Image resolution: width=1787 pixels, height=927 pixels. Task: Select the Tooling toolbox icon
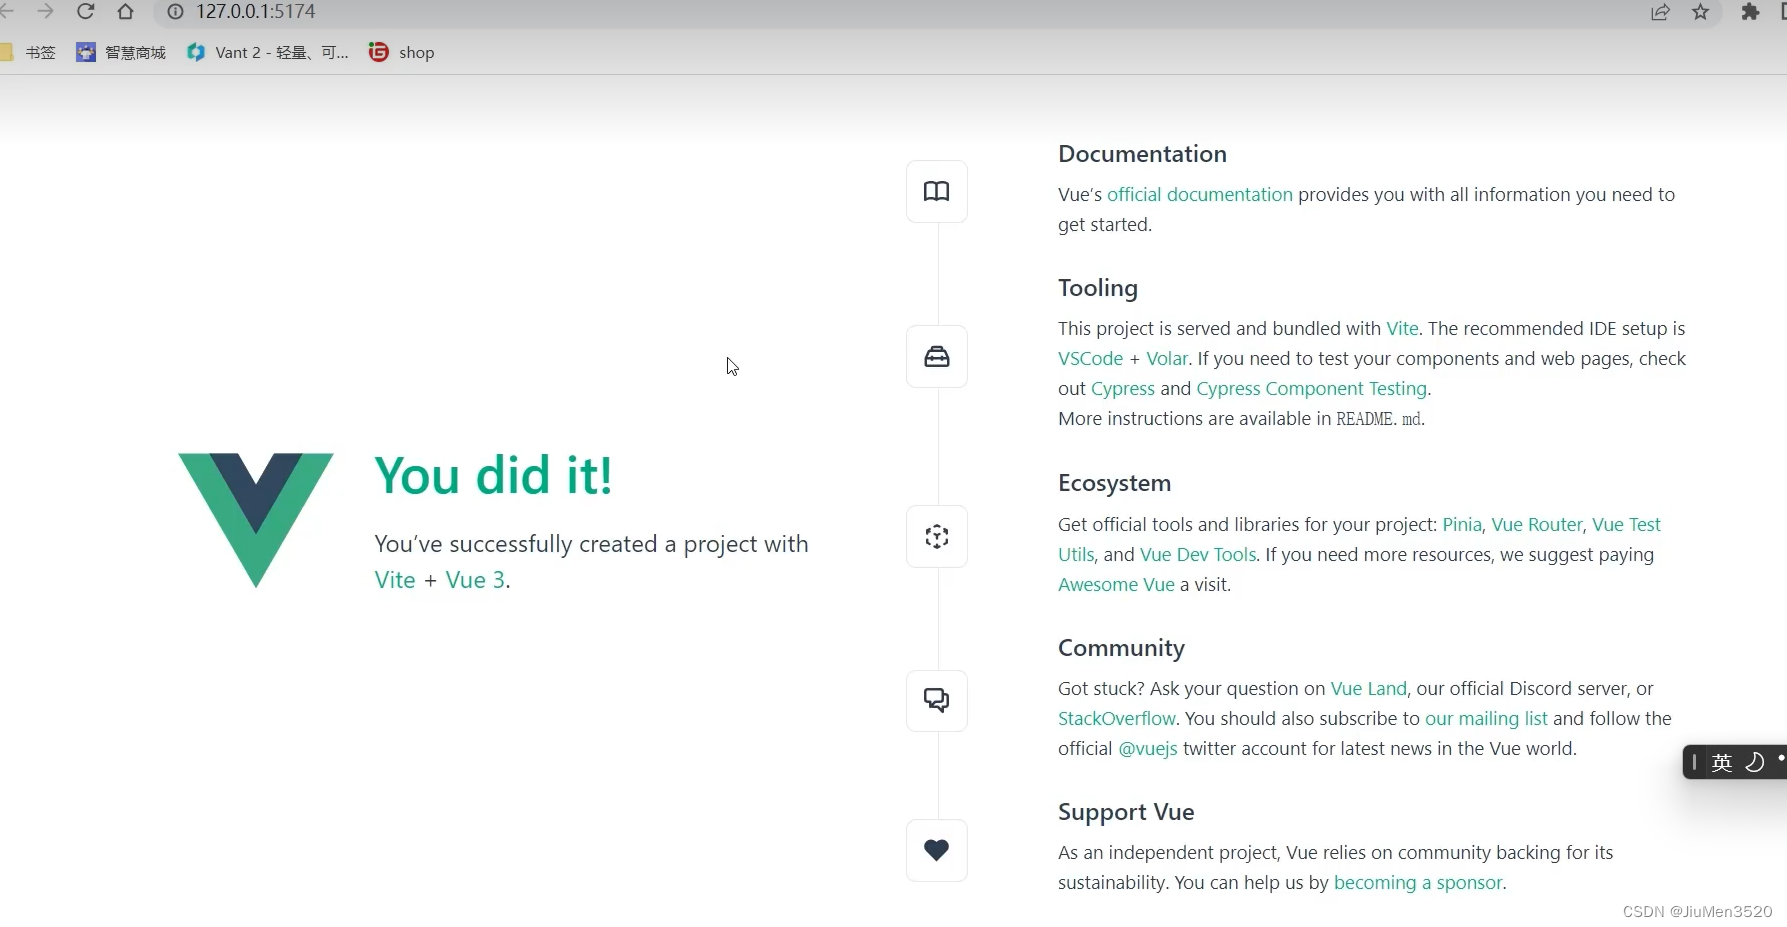point(936,356)
